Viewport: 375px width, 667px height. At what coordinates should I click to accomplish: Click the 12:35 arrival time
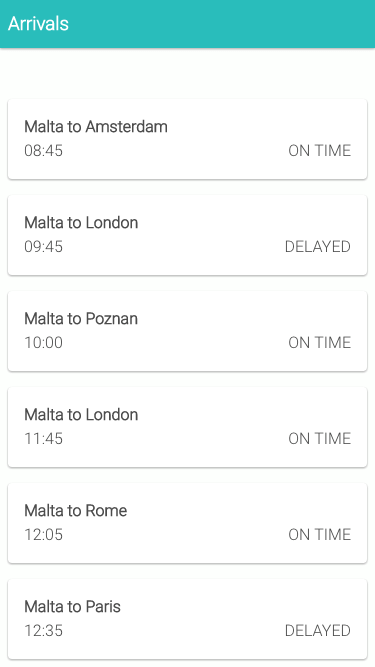43,630
